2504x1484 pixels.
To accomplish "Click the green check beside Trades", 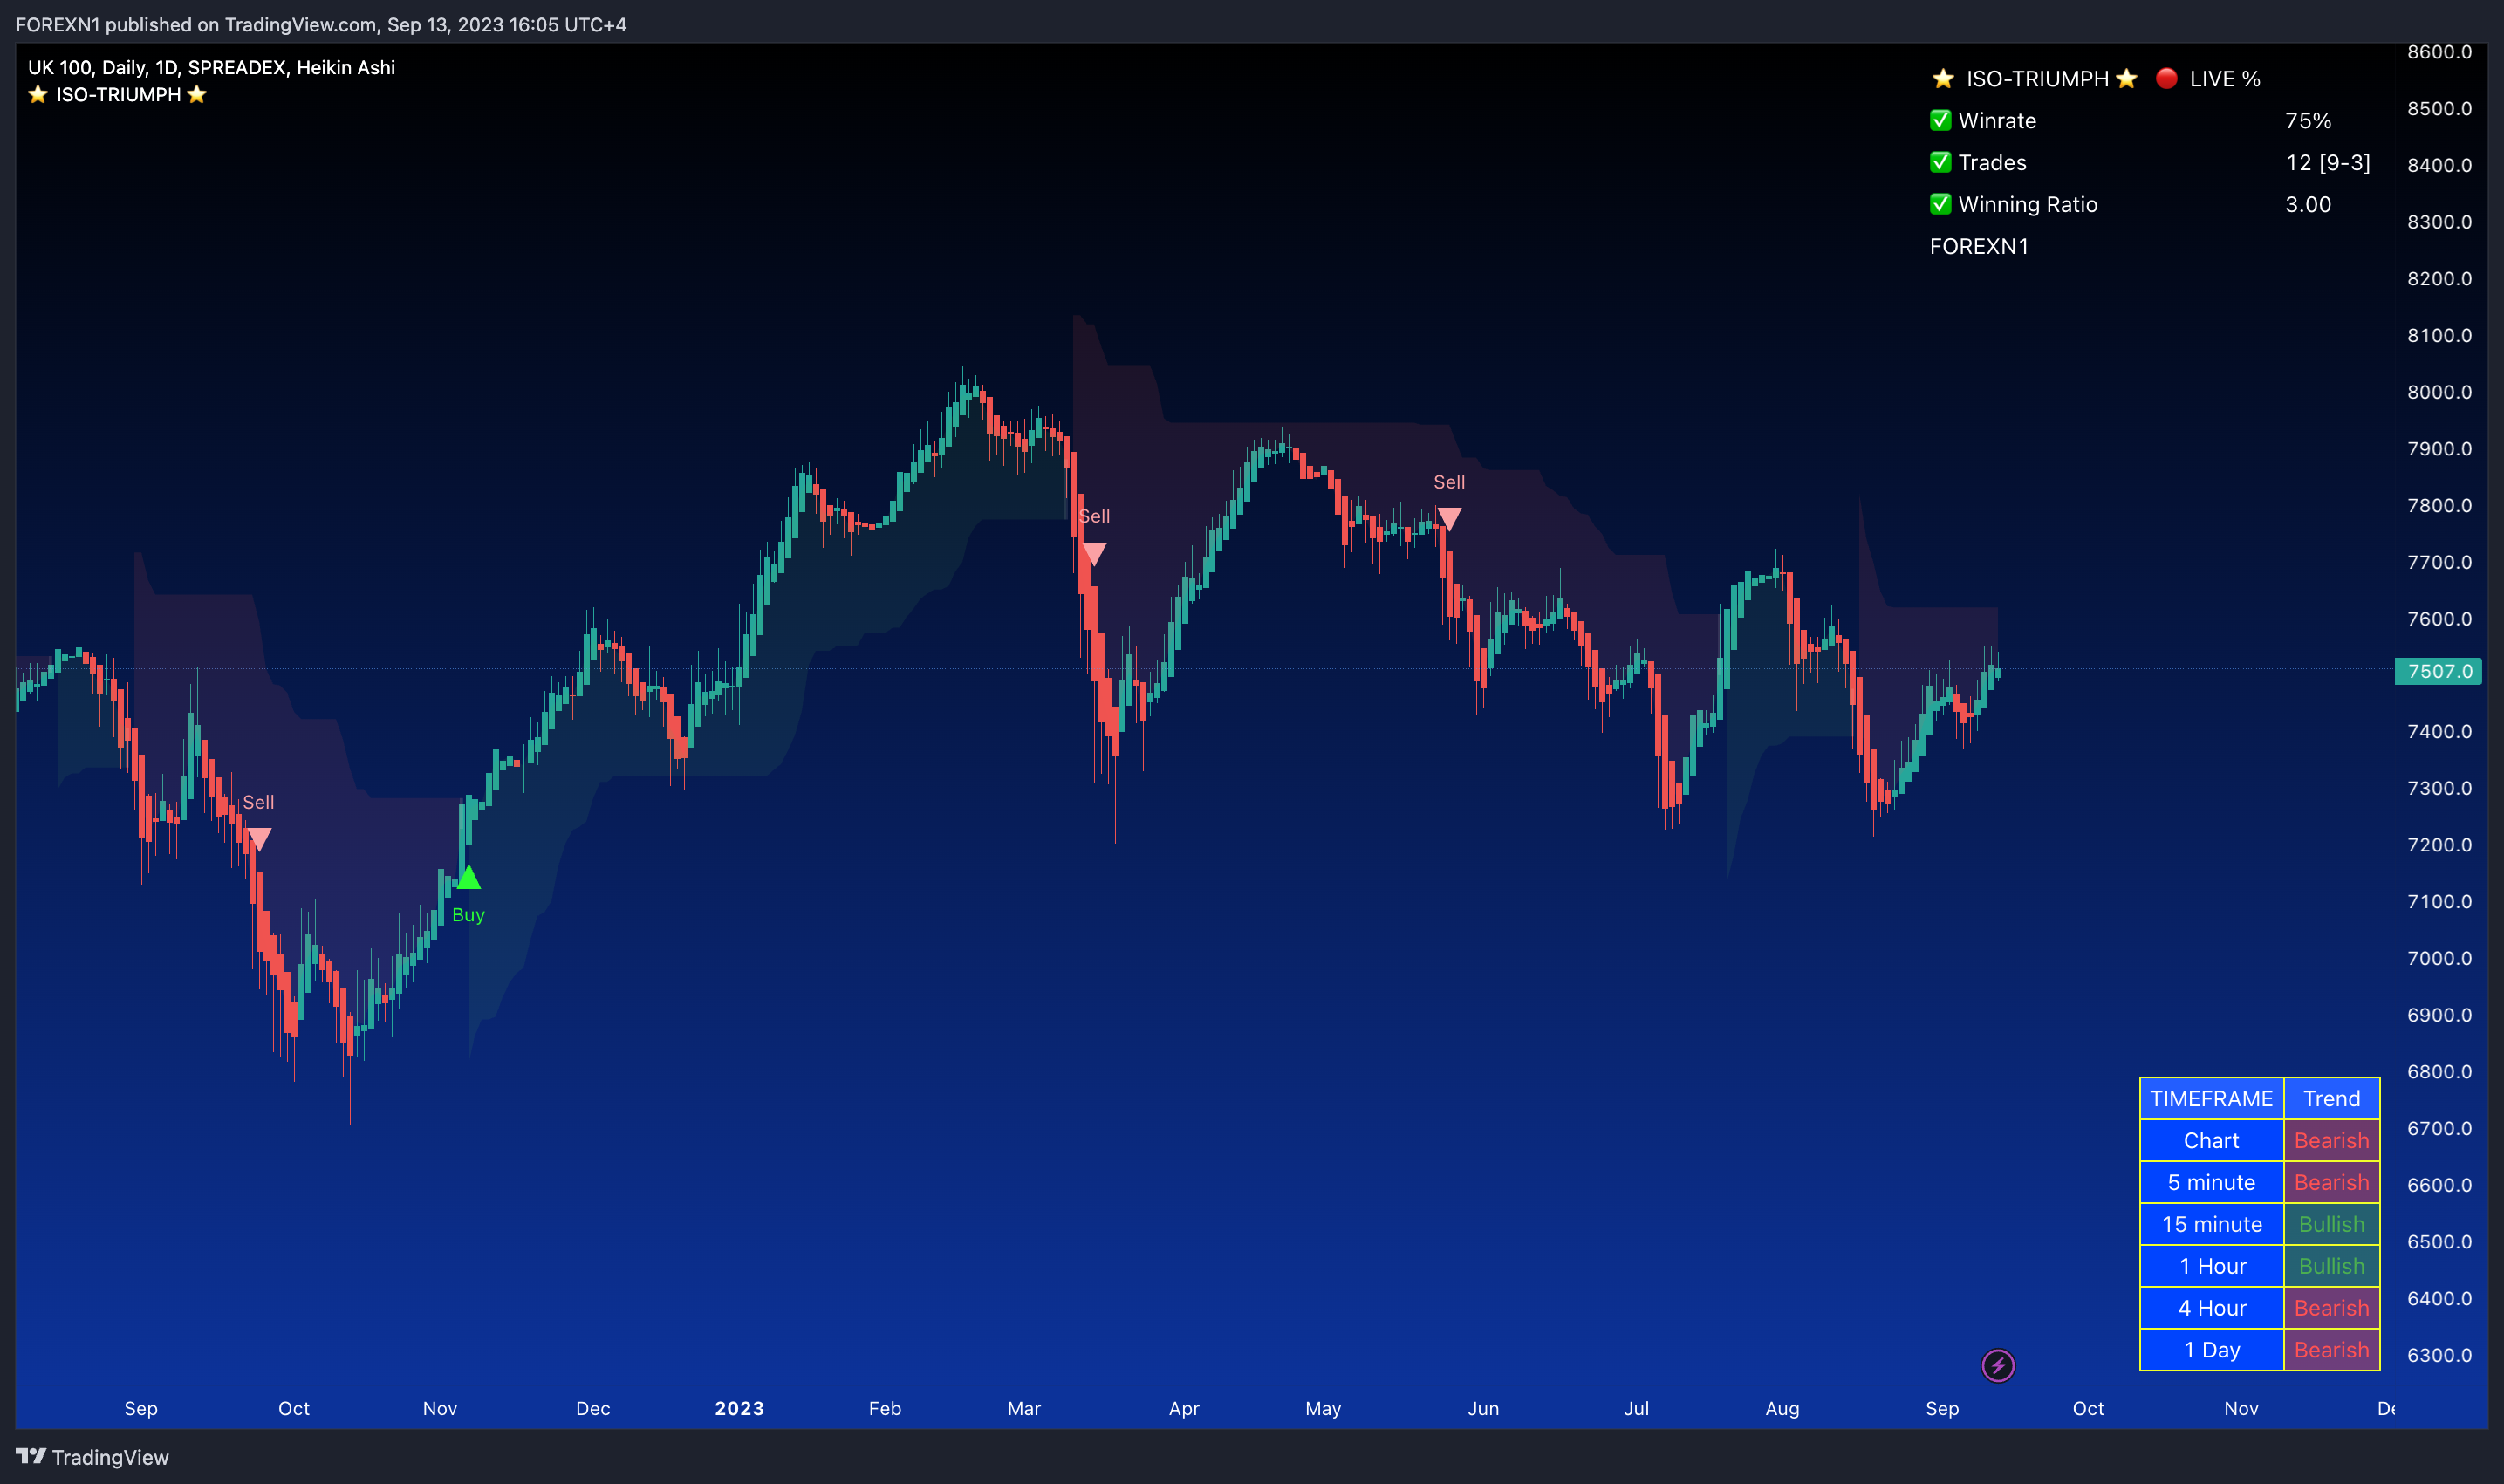I will tap(1940, 162).
